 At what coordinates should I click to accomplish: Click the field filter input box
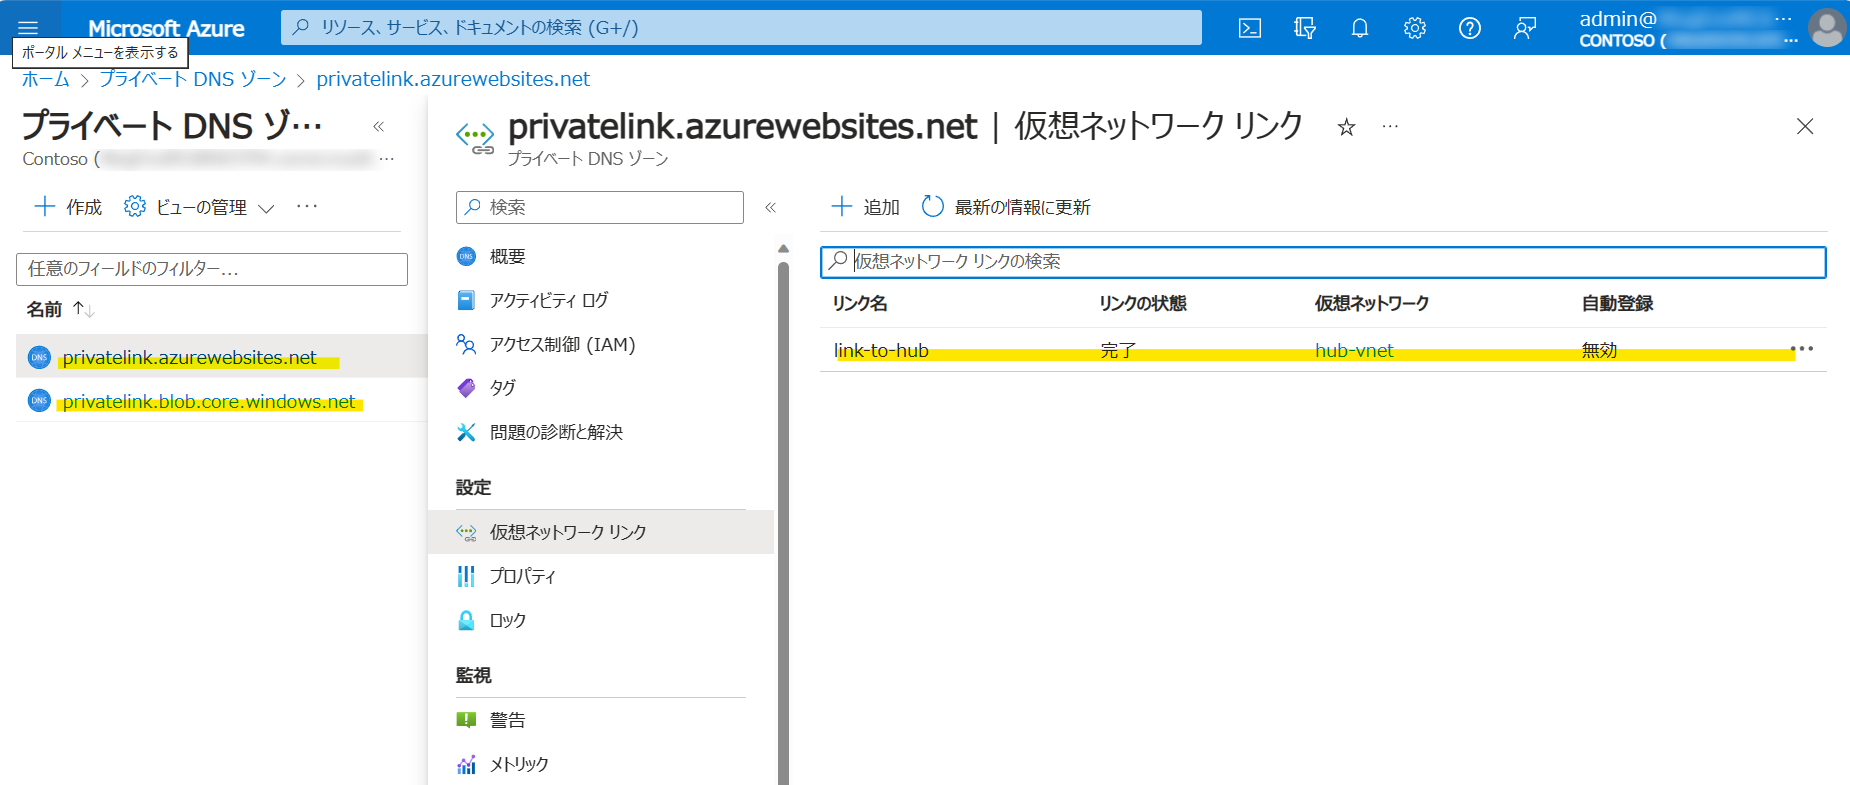(212, 269)
